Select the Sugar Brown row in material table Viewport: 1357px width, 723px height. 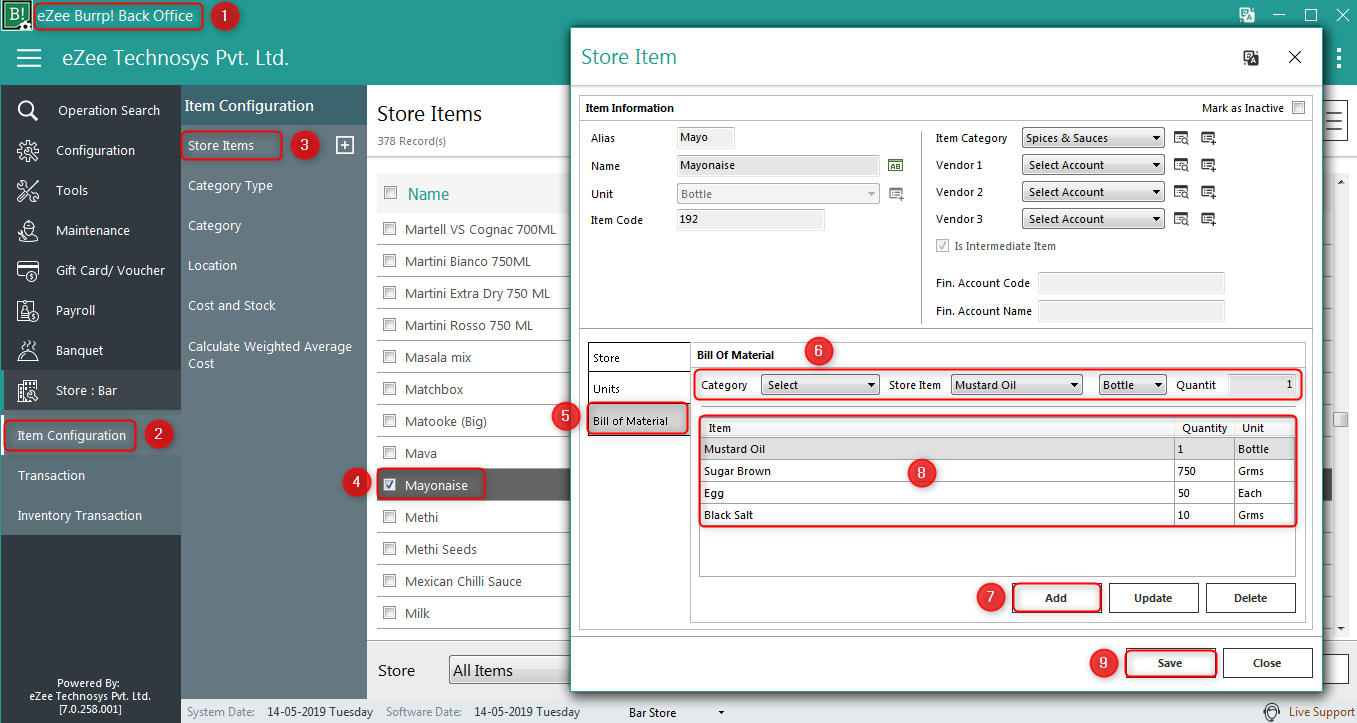click(997, 471)
